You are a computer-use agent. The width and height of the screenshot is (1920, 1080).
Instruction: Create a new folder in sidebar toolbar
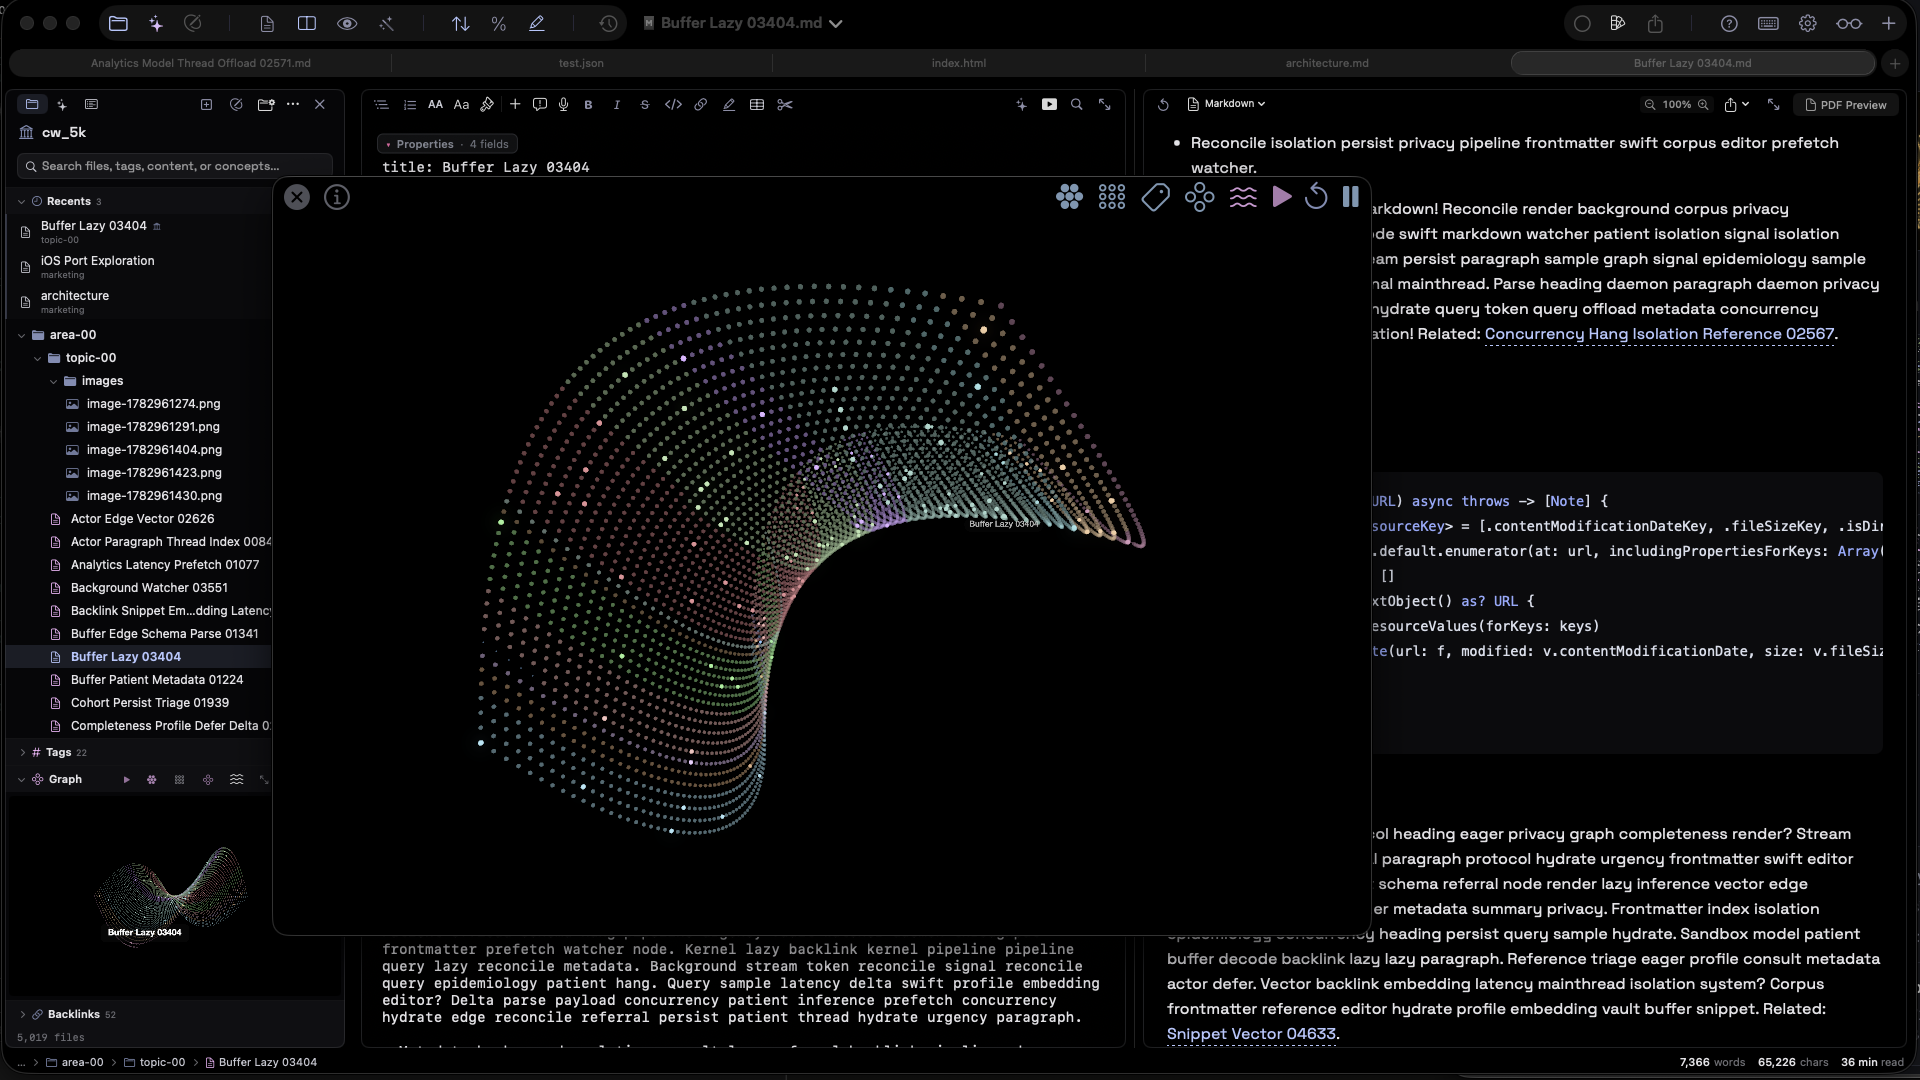(266, 104)
